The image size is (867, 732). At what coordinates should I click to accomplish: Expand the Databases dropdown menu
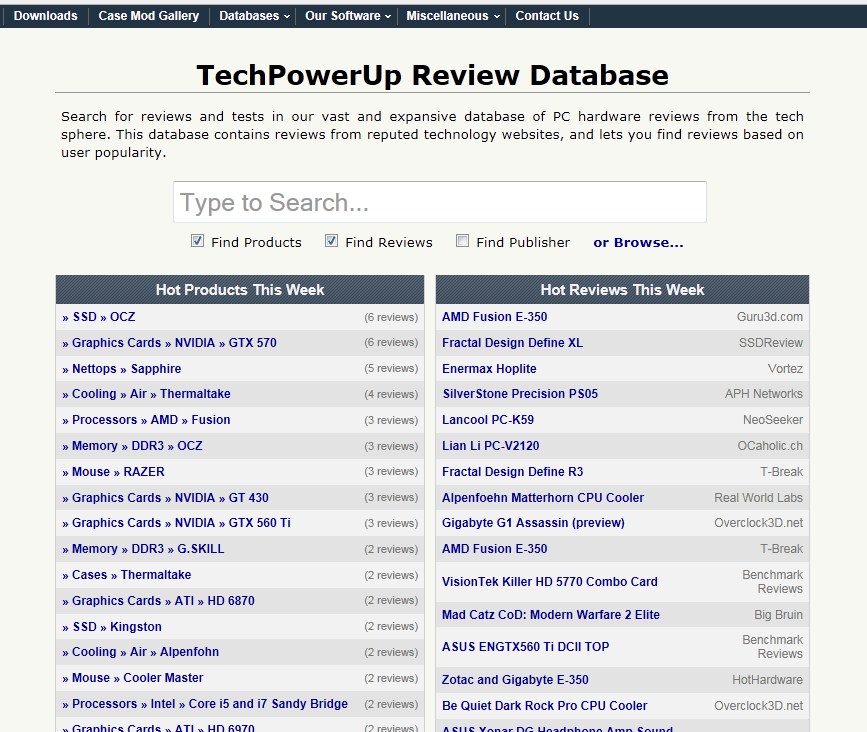pos(254,15)
